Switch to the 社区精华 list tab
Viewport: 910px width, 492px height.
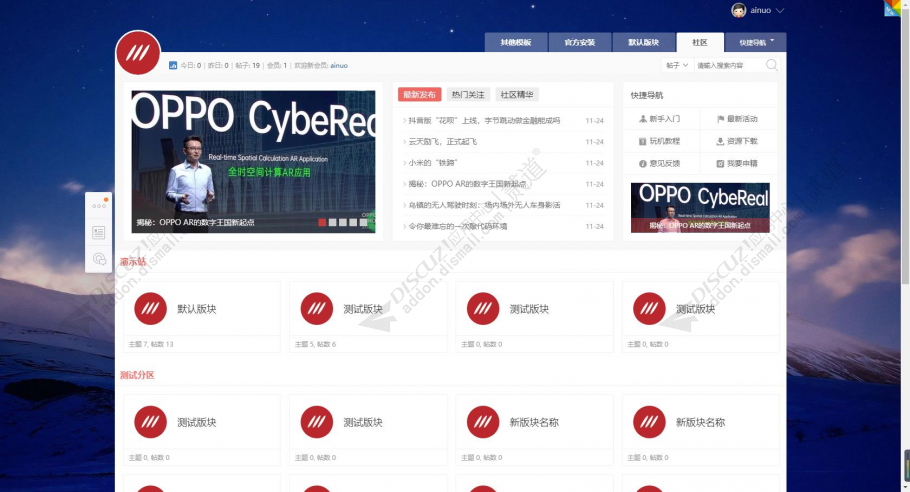[x=517, y=95]
